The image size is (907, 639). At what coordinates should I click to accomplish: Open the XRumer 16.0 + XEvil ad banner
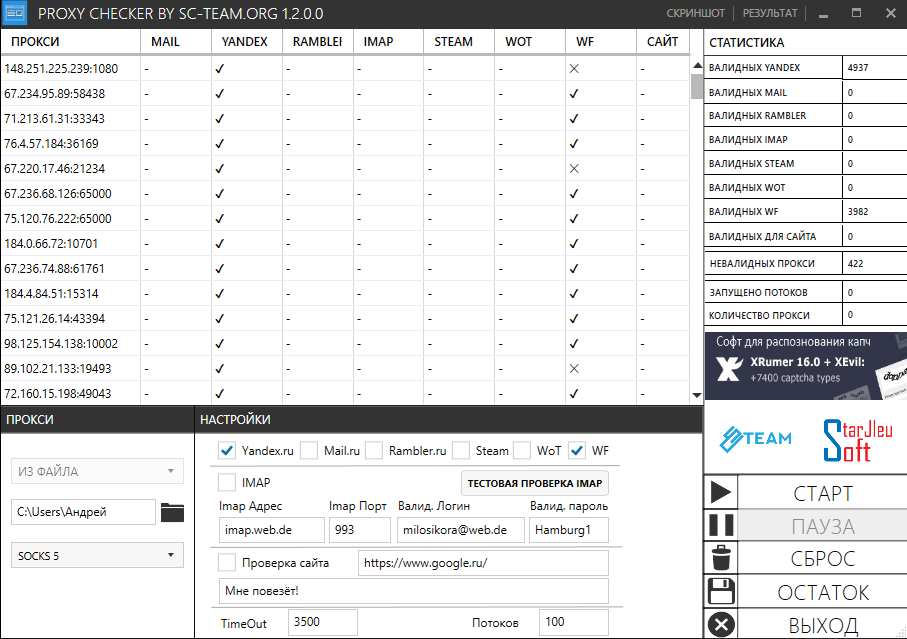click(805, 365)
